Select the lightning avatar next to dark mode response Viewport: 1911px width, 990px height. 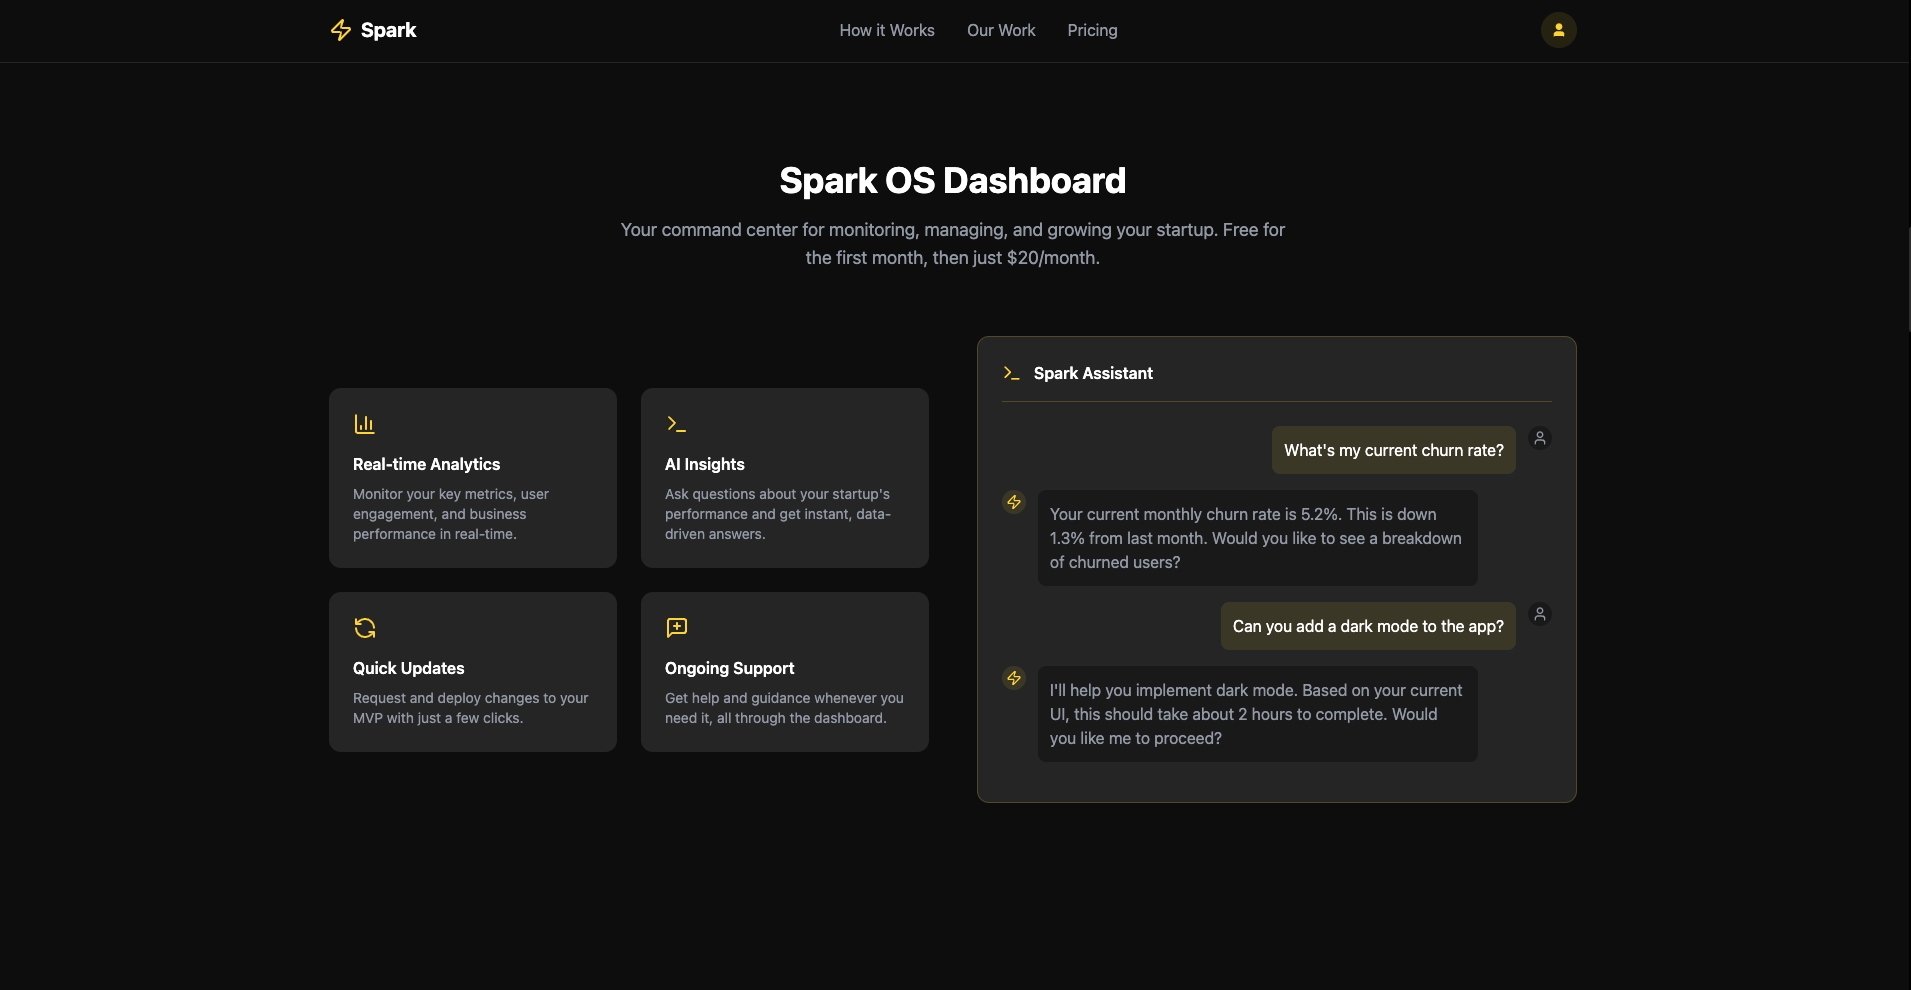tap(1014, 678)
